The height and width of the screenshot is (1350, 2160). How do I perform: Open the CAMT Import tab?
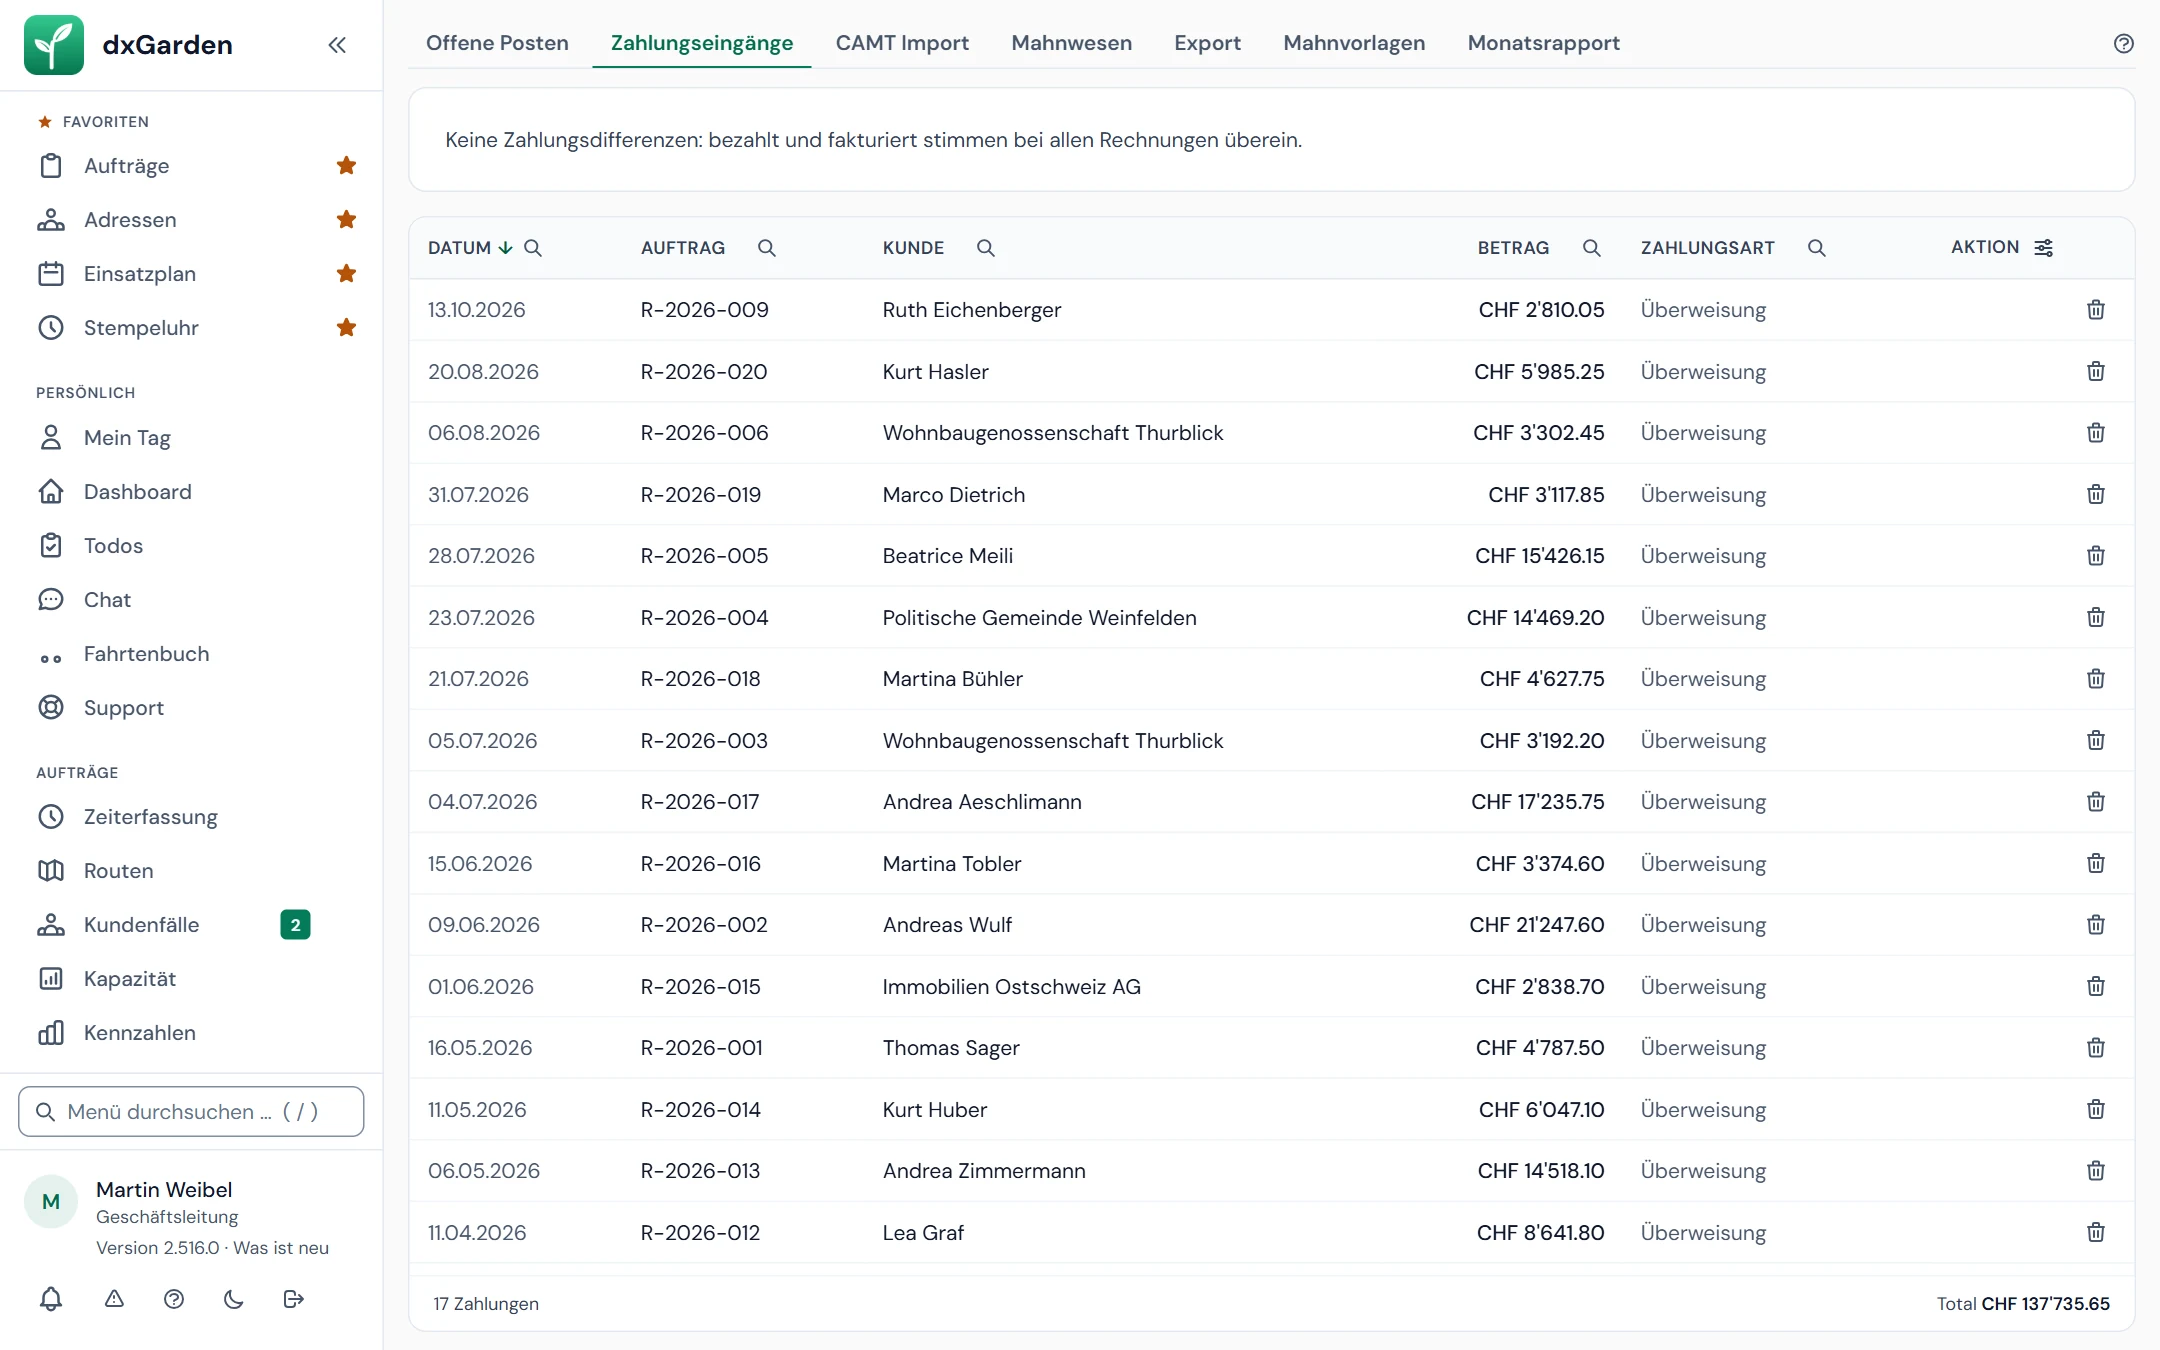pos(902,43)
